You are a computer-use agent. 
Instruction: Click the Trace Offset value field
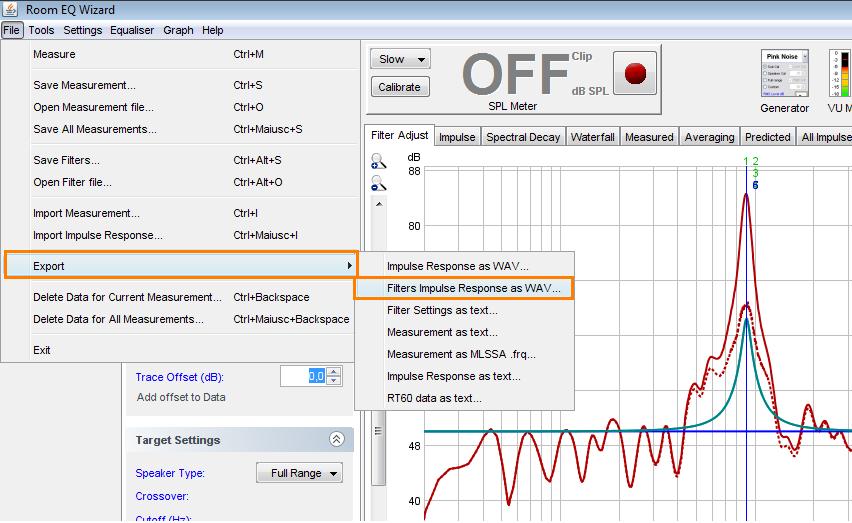pos(304,376)
